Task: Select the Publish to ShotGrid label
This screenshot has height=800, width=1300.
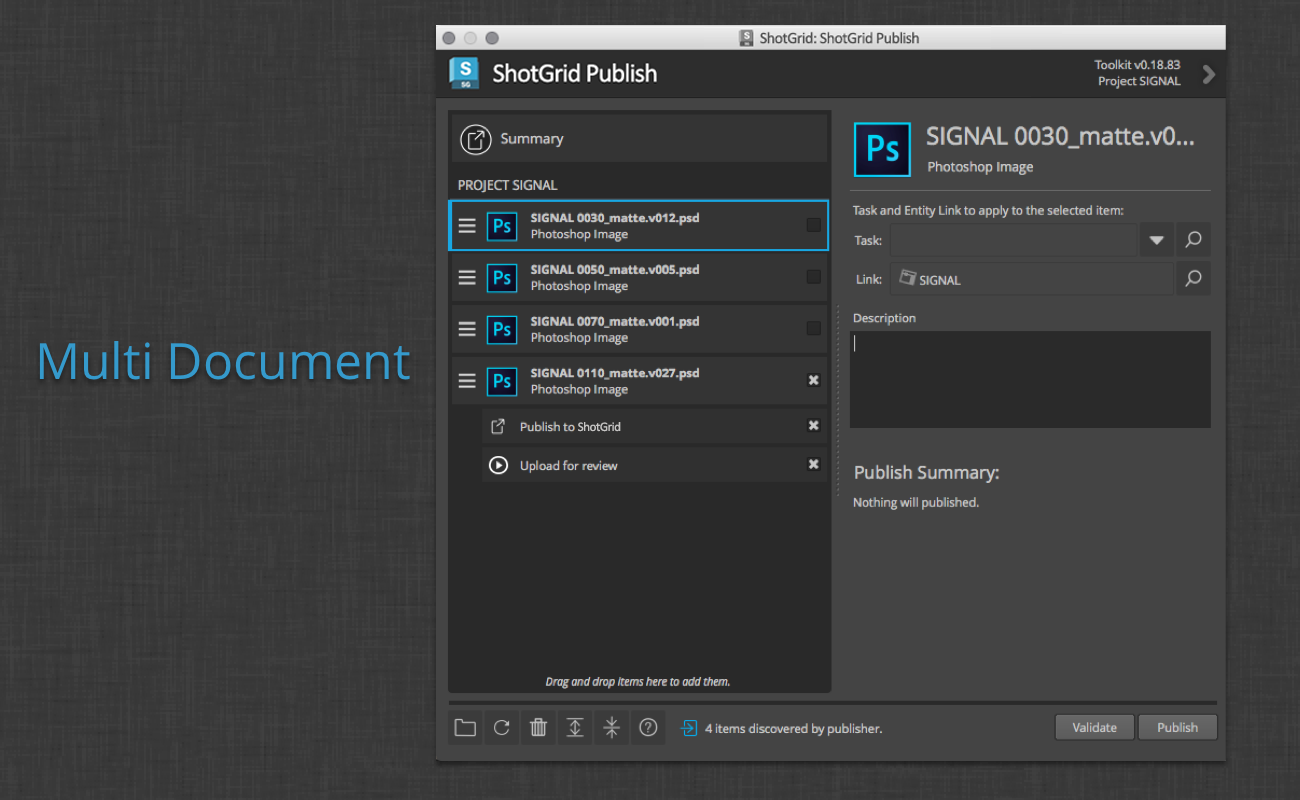Action: (x=570, y=427)
